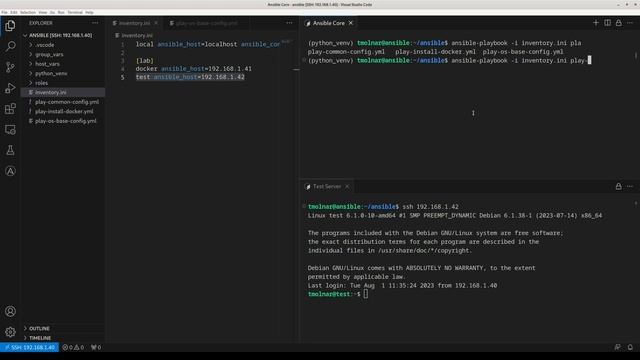Toggle lock on Ansible Core group
This screenshot has width=640, height=360.
click(x=619, y=23)
